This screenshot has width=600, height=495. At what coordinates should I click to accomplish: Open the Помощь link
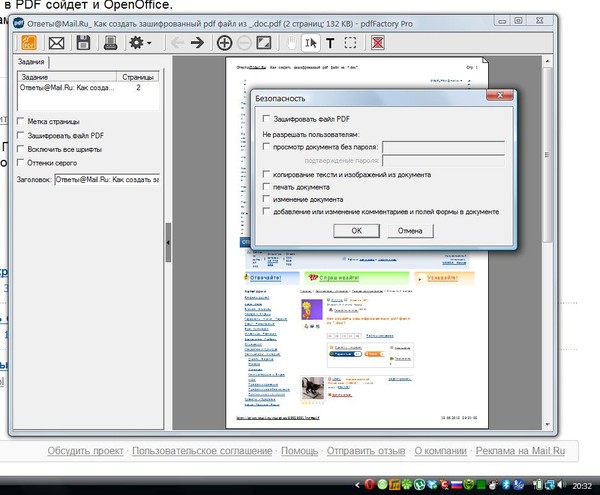[x=300, y=451]
